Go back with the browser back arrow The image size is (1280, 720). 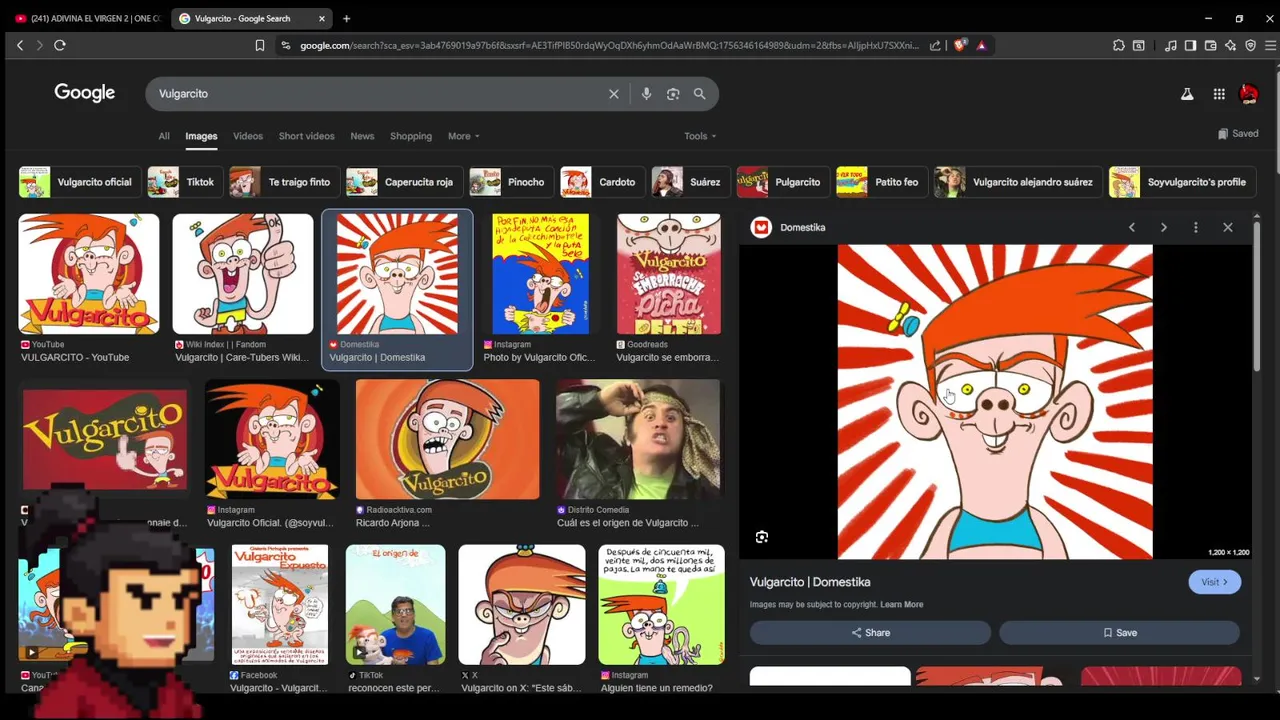20,45
